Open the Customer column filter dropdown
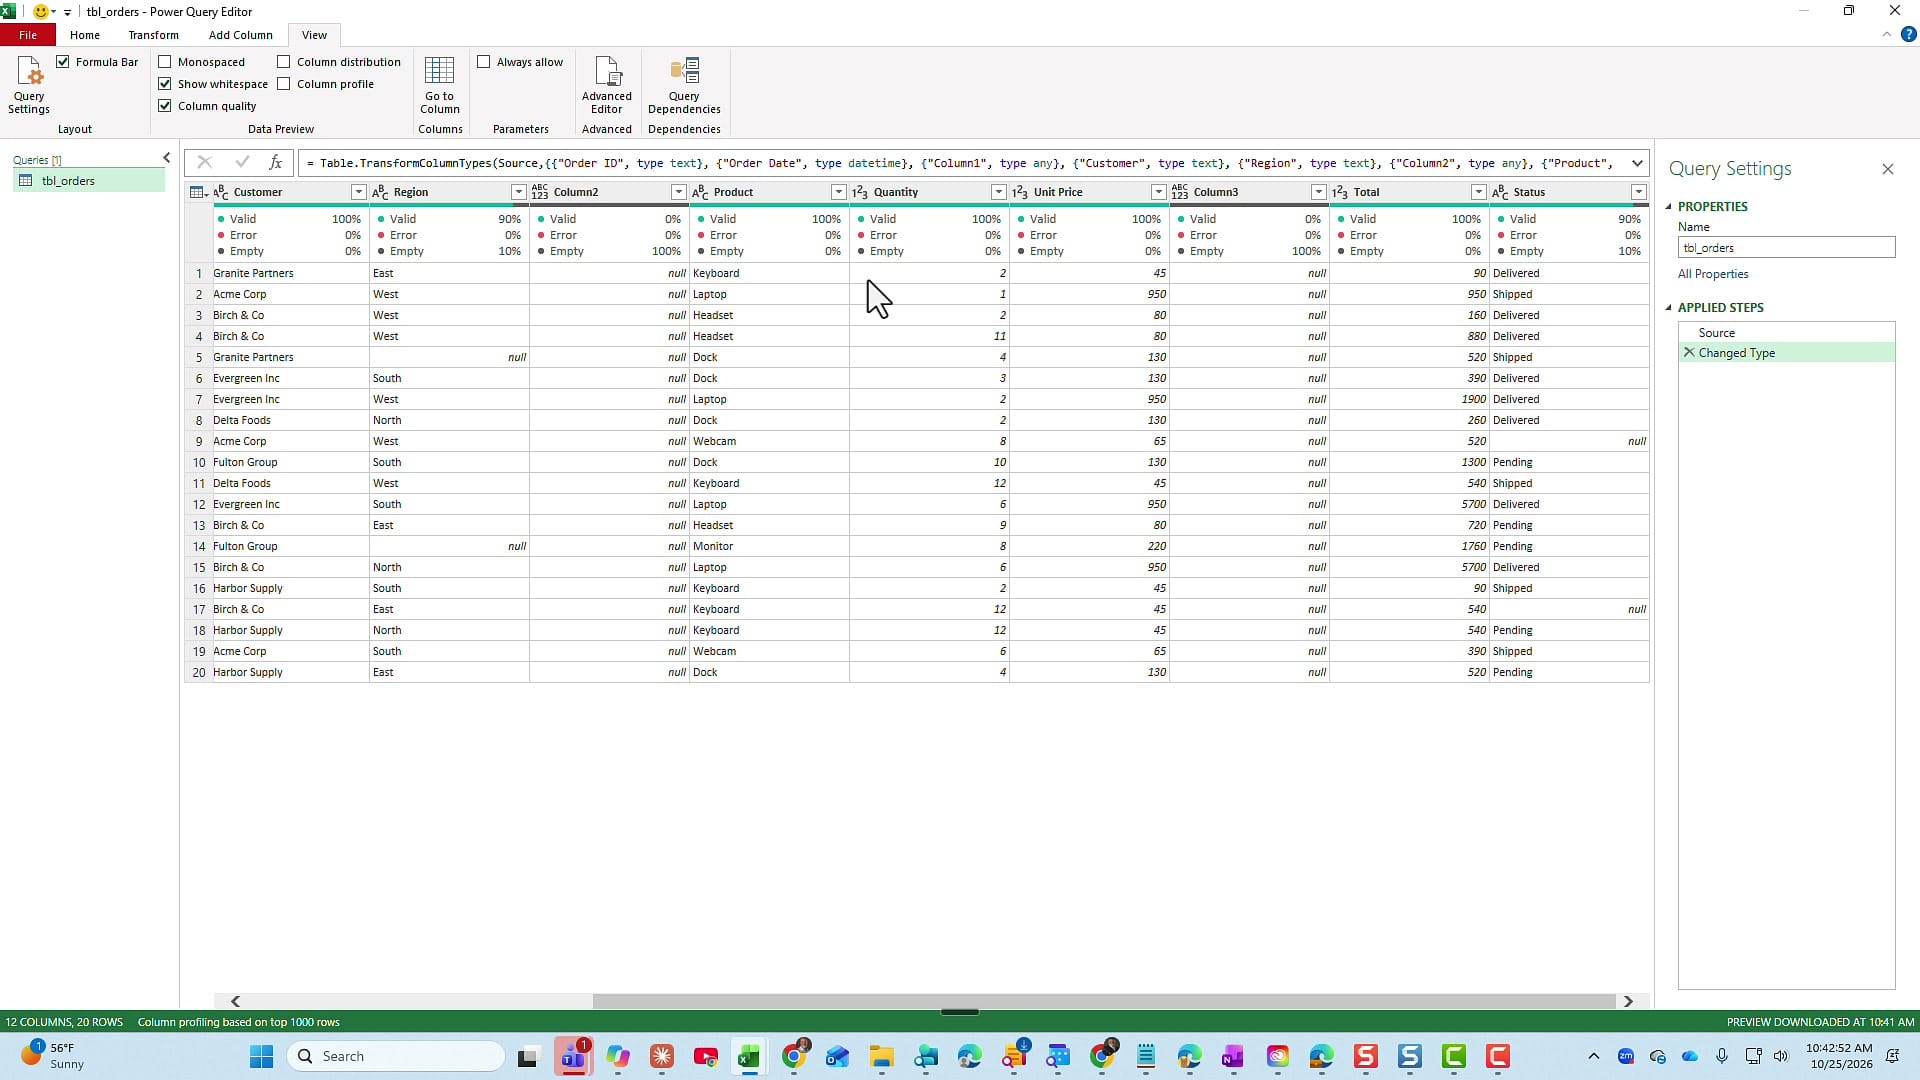Image resolution: width=1920 pixels, height=1080 pixels. (358, 192)
